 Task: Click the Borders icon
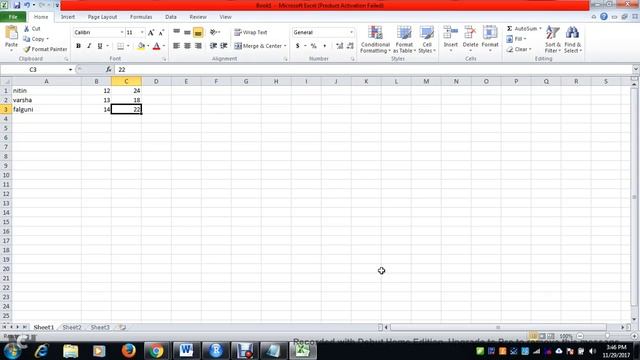point(120,46)
